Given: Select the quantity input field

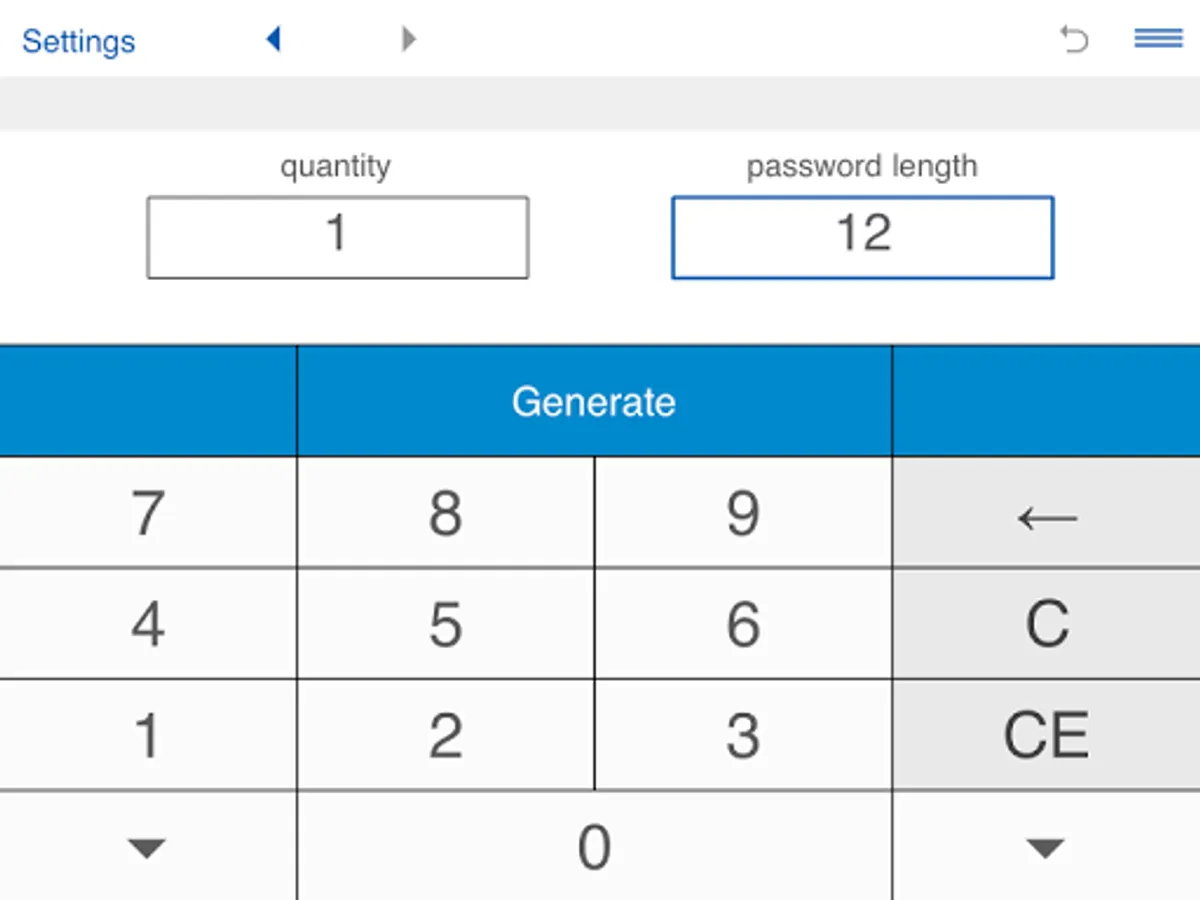Looking at the screenshot, I should 338,237.
